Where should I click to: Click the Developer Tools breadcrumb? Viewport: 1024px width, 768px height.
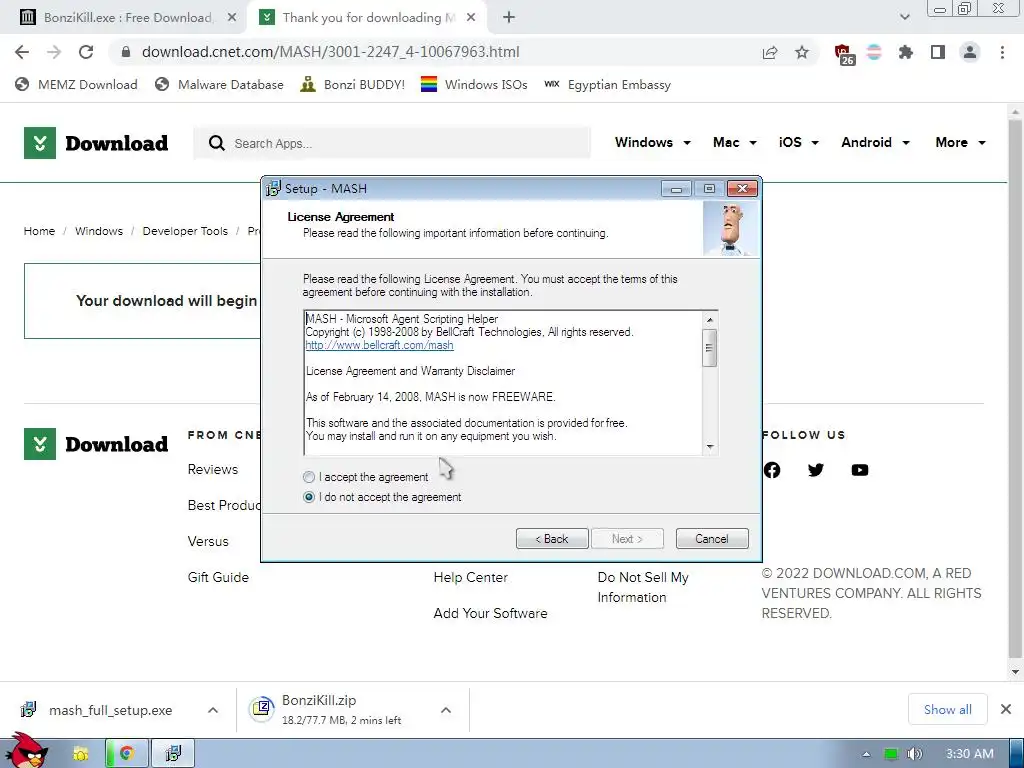tap(185, 231)
